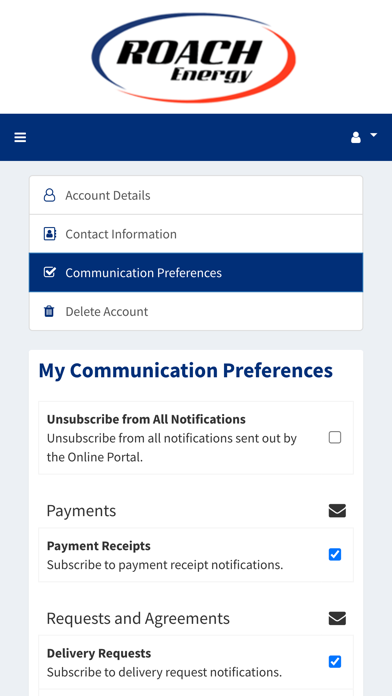The height and width of the screenshot is (696, 392).
Task: Open the Account Details menu item
Action: point(196,195)
